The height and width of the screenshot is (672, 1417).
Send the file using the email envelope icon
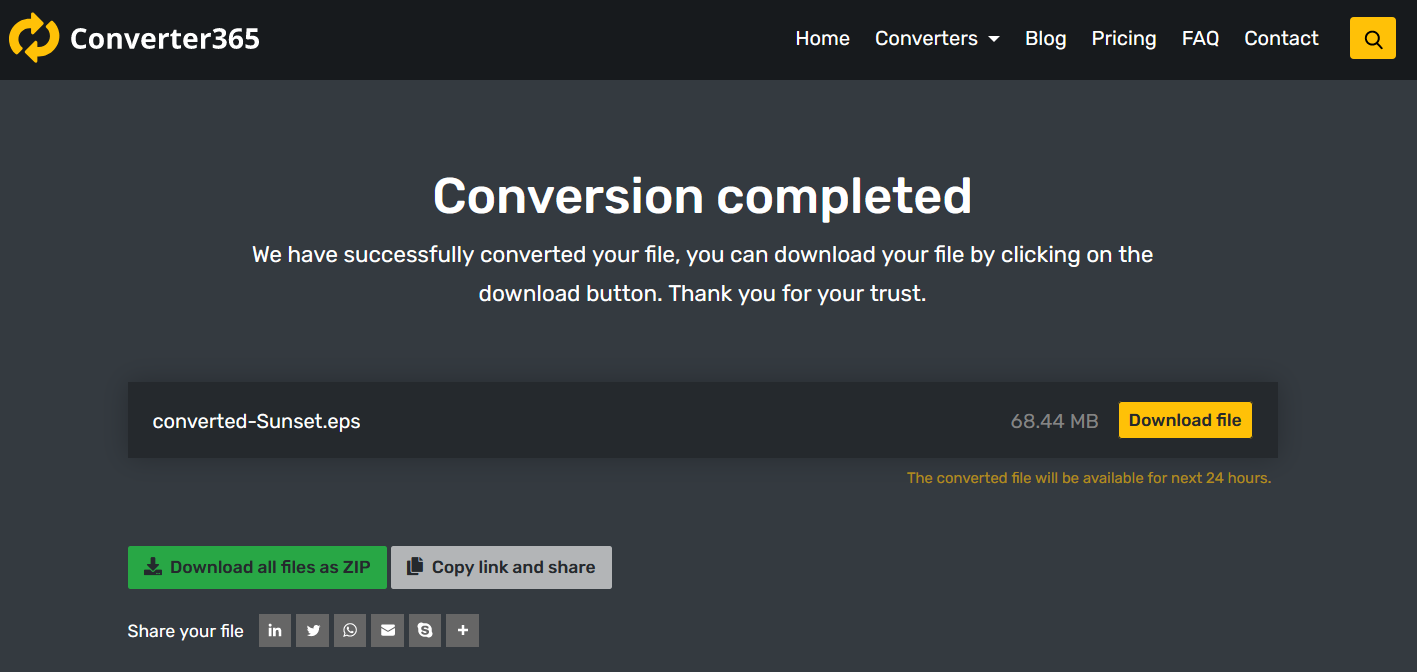(388, 631)
